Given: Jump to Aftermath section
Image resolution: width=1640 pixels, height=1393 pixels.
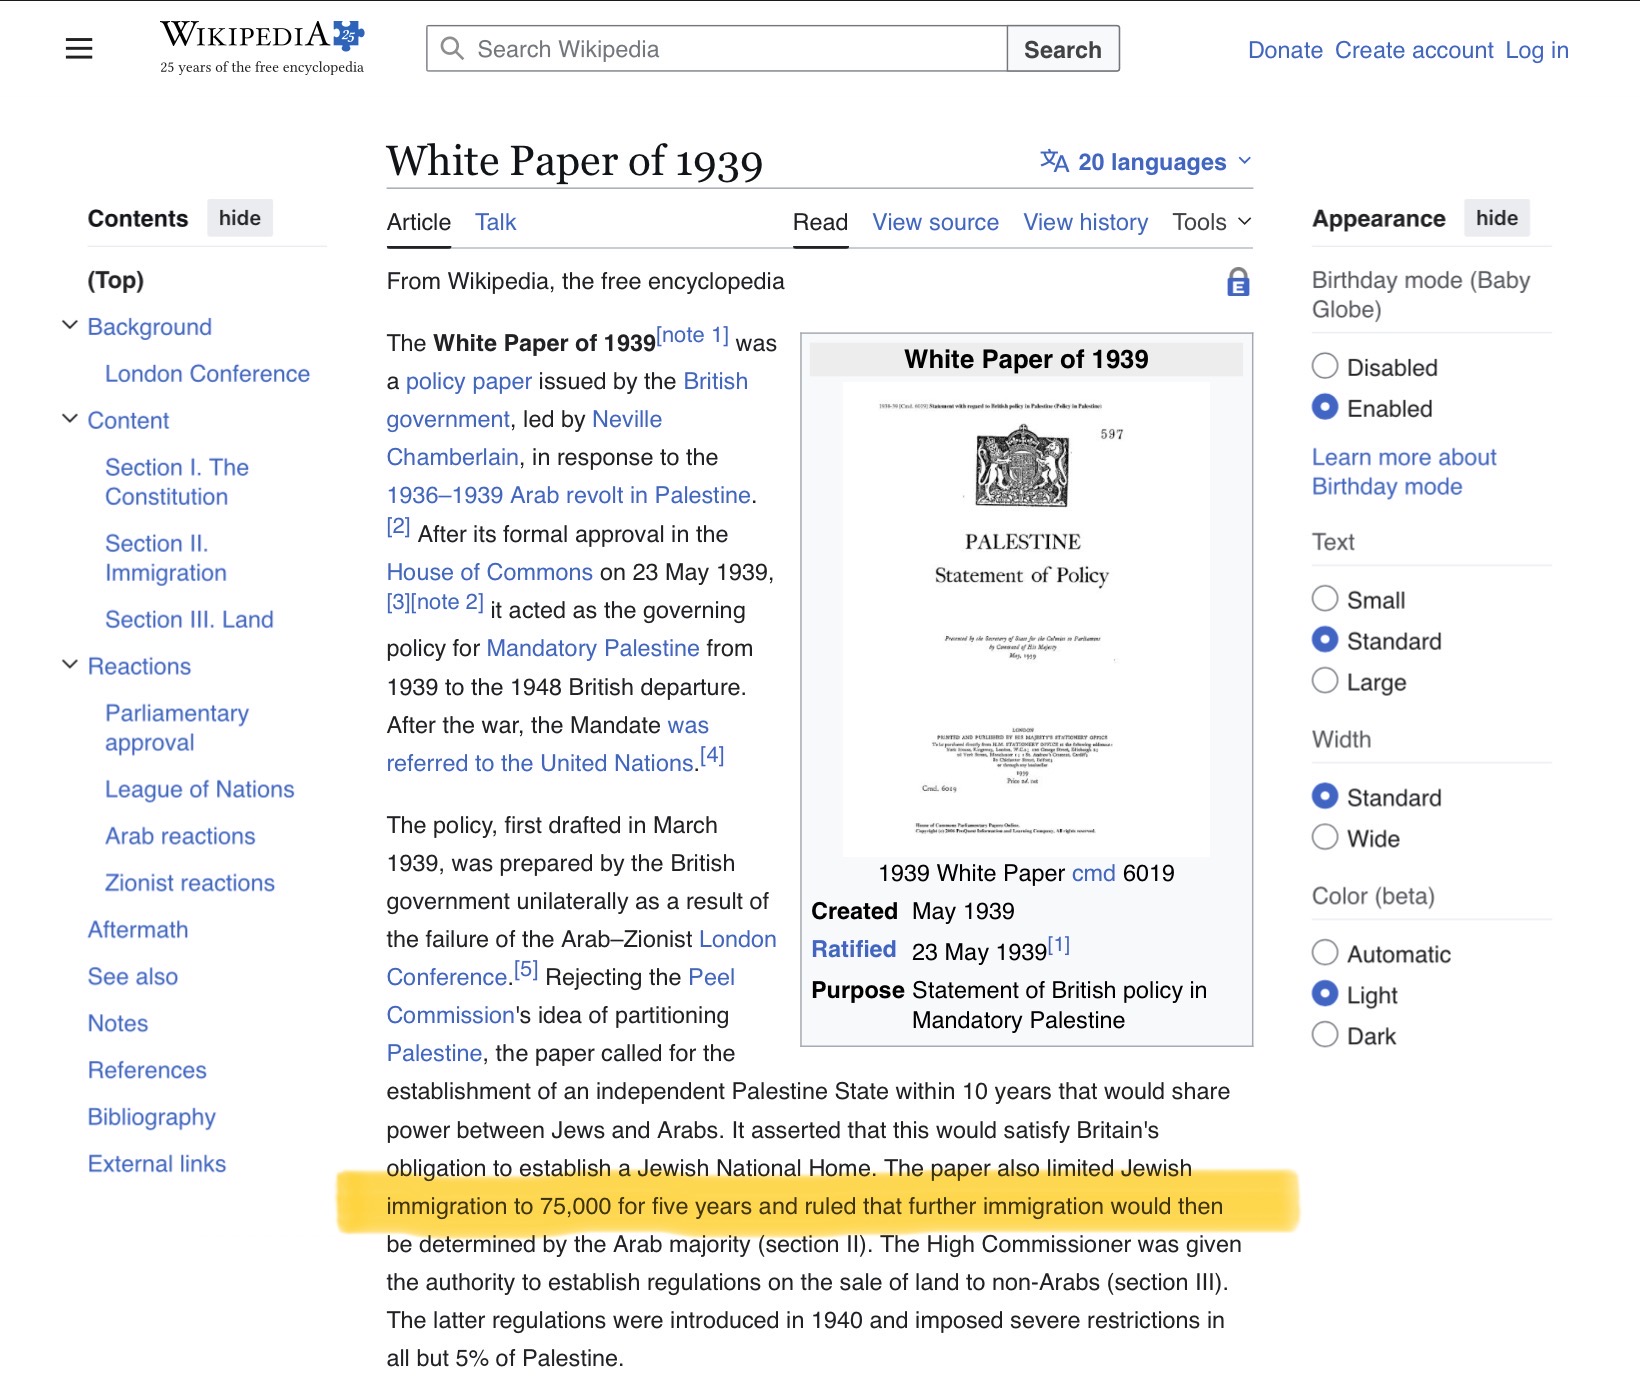Looking at the screenshot, I should pyautogui.click(x=138, y=930).
